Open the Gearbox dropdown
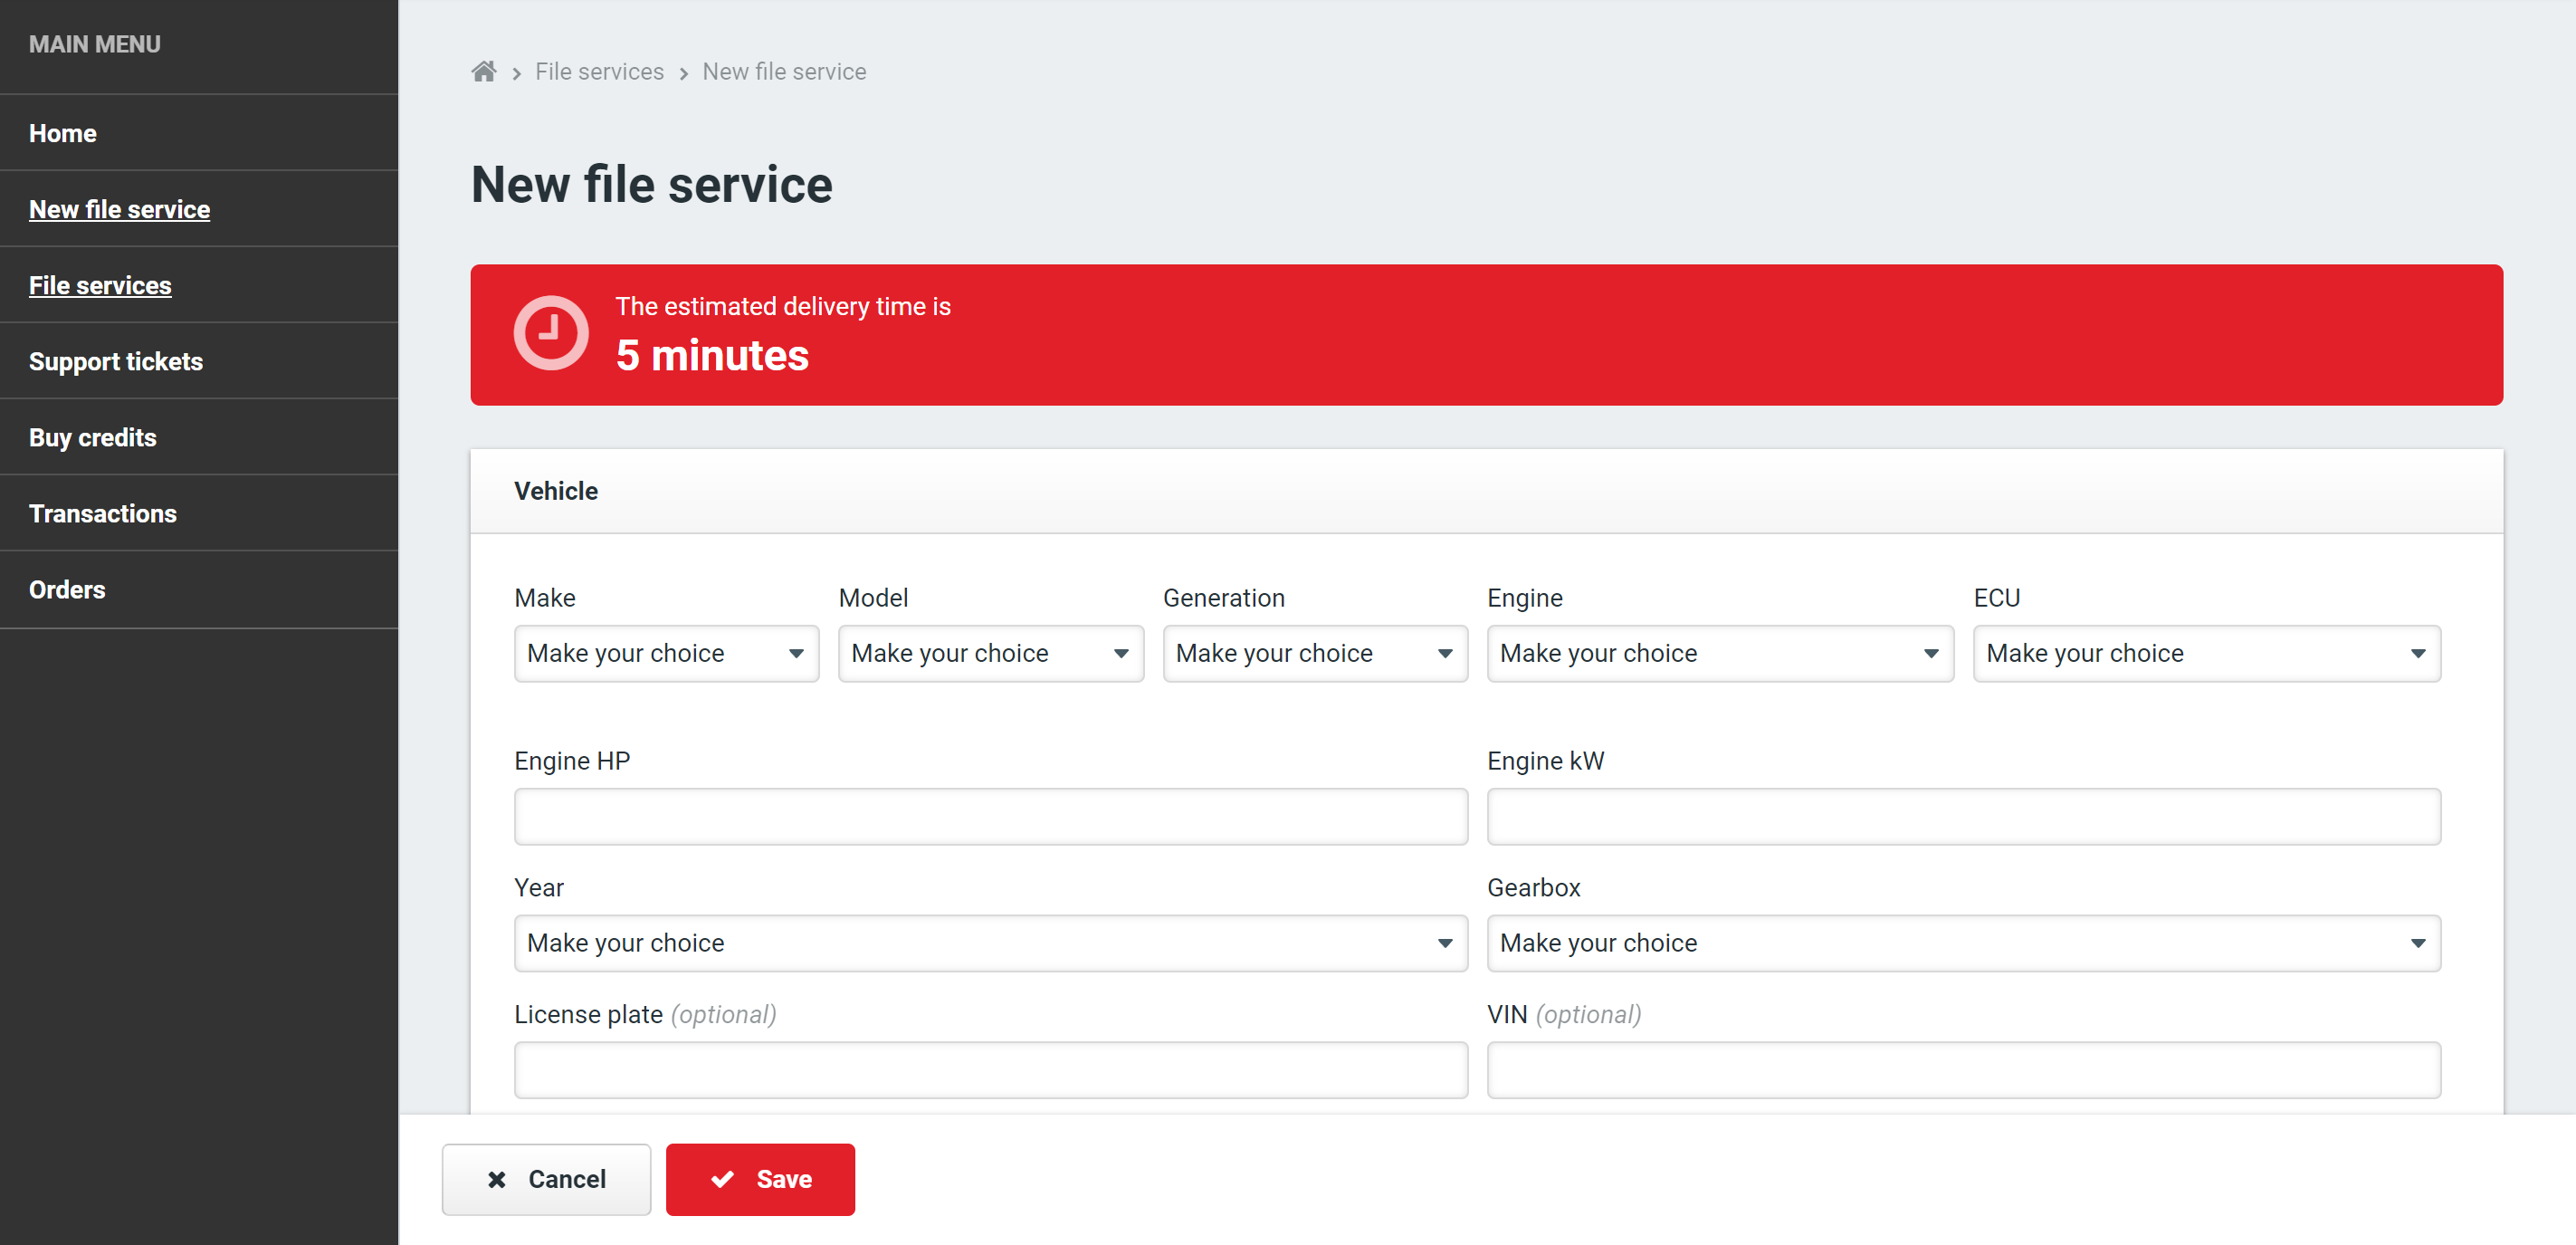This screenshot has width=2576, height=1245. click(1963, 942)
